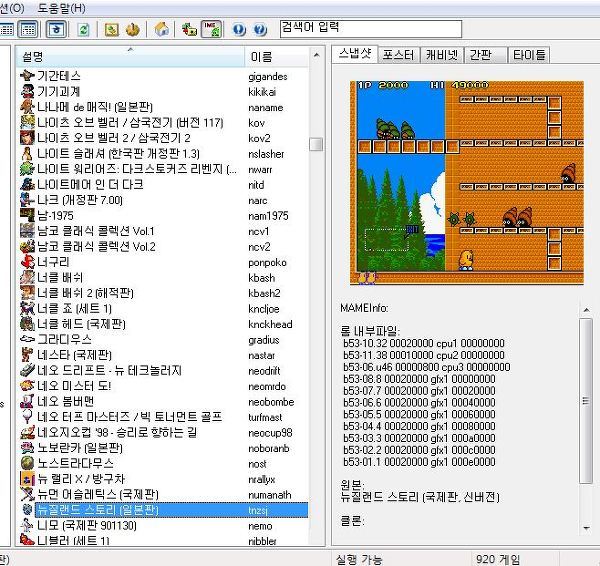Click the home icon in toolbar

pyautogui.click(x=161, y=30)
